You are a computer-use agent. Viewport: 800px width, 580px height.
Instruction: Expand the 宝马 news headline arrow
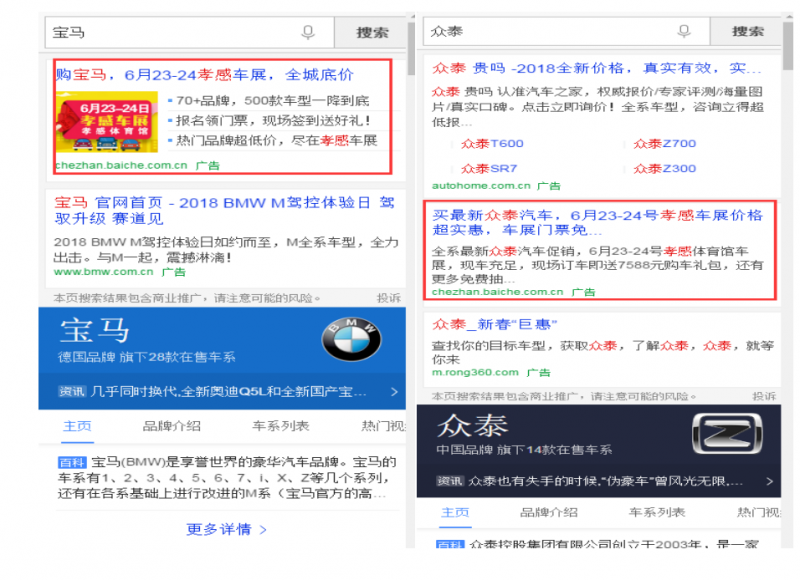pyautogui.click(x=394, y=392)
